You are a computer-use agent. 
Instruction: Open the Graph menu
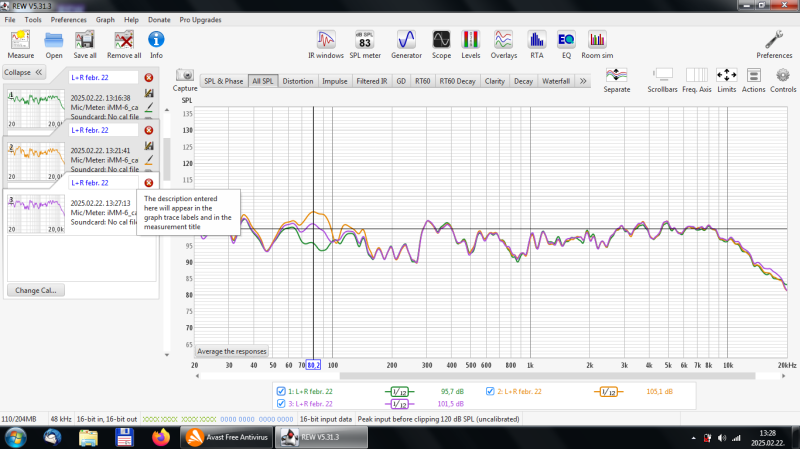pyautogui.click(x=105, y=20)
